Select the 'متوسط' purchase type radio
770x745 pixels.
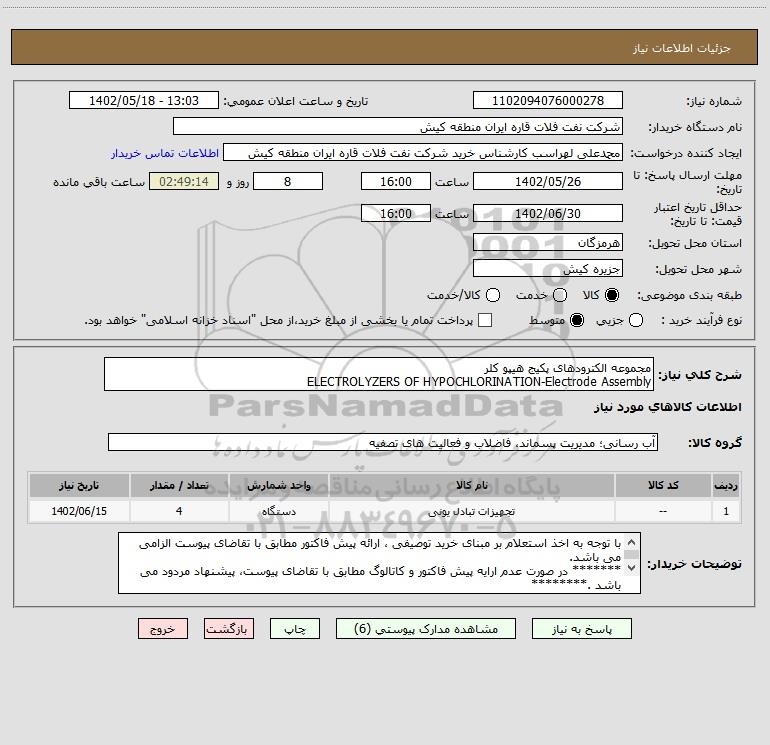577,320
